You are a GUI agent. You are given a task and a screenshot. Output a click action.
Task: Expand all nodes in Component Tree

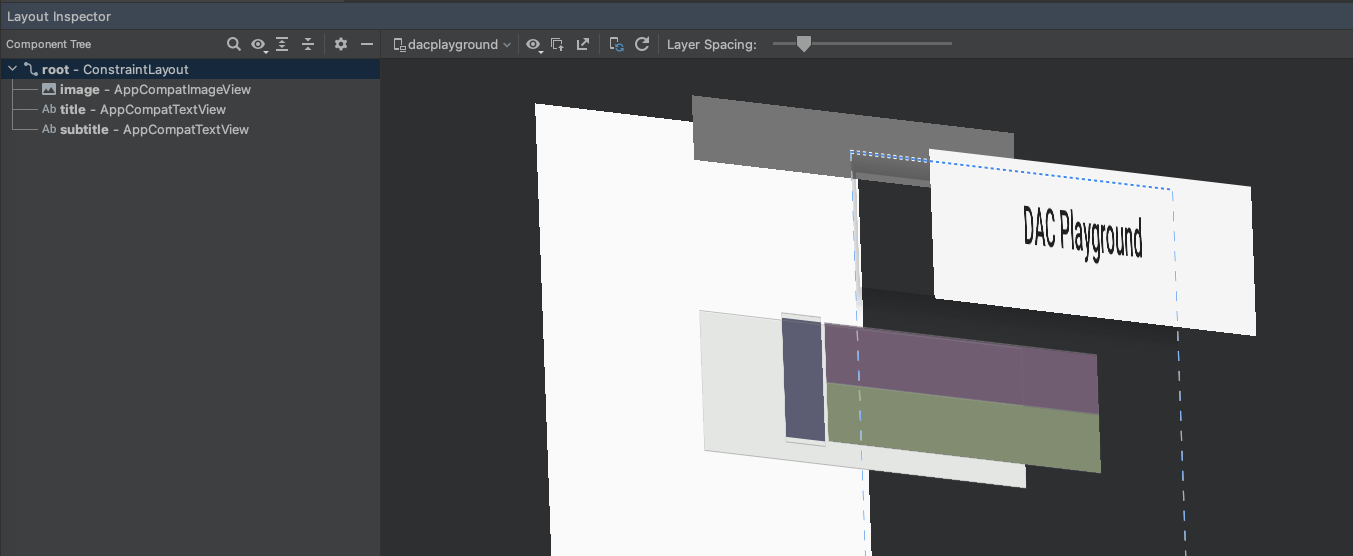tap(283, 44)
